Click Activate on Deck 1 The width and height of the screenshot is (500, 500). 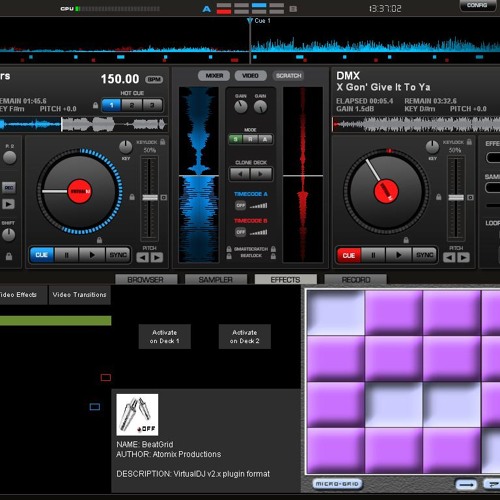click(165, 337)
